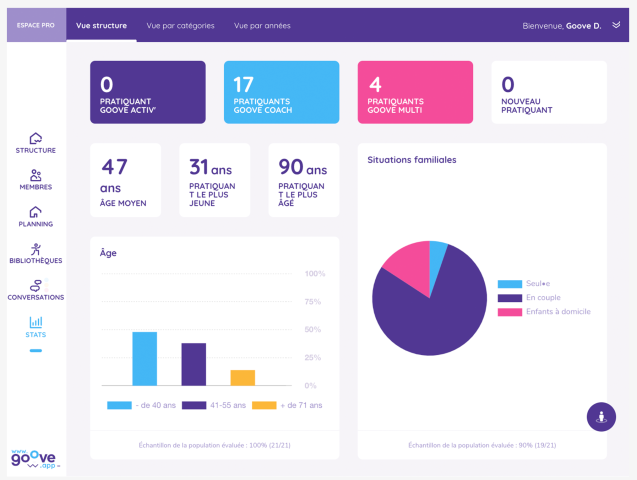Click 'Échantillon de la population évaluée : 90% (19/21)'

point(482,445)
